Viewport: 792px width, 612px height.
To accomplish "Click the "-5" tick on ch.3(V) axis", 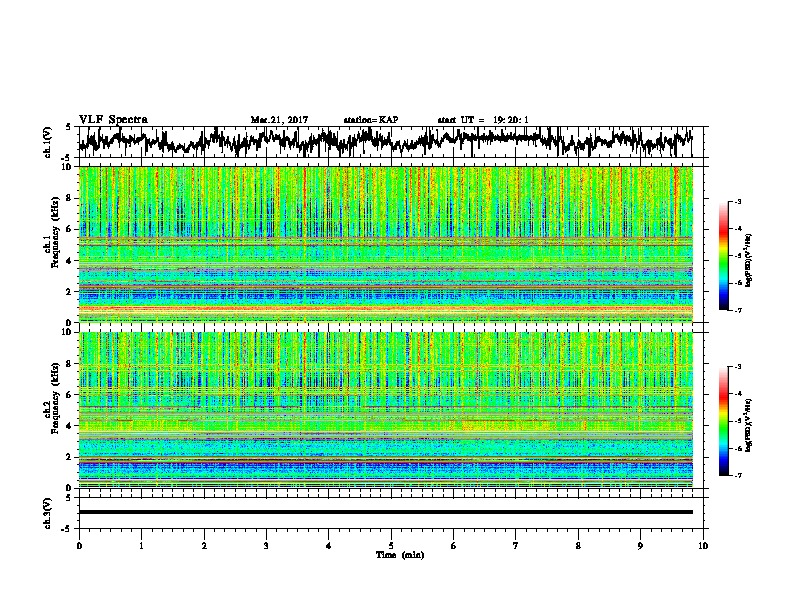I will pos(68,529).
